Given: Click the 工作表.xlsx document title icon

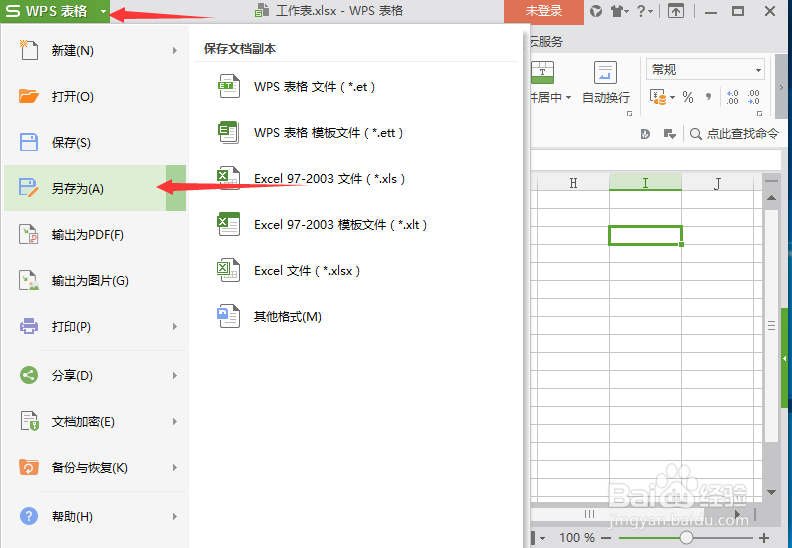Looking at the screenshot, I should pyautogui.click(x=261, y=11).
